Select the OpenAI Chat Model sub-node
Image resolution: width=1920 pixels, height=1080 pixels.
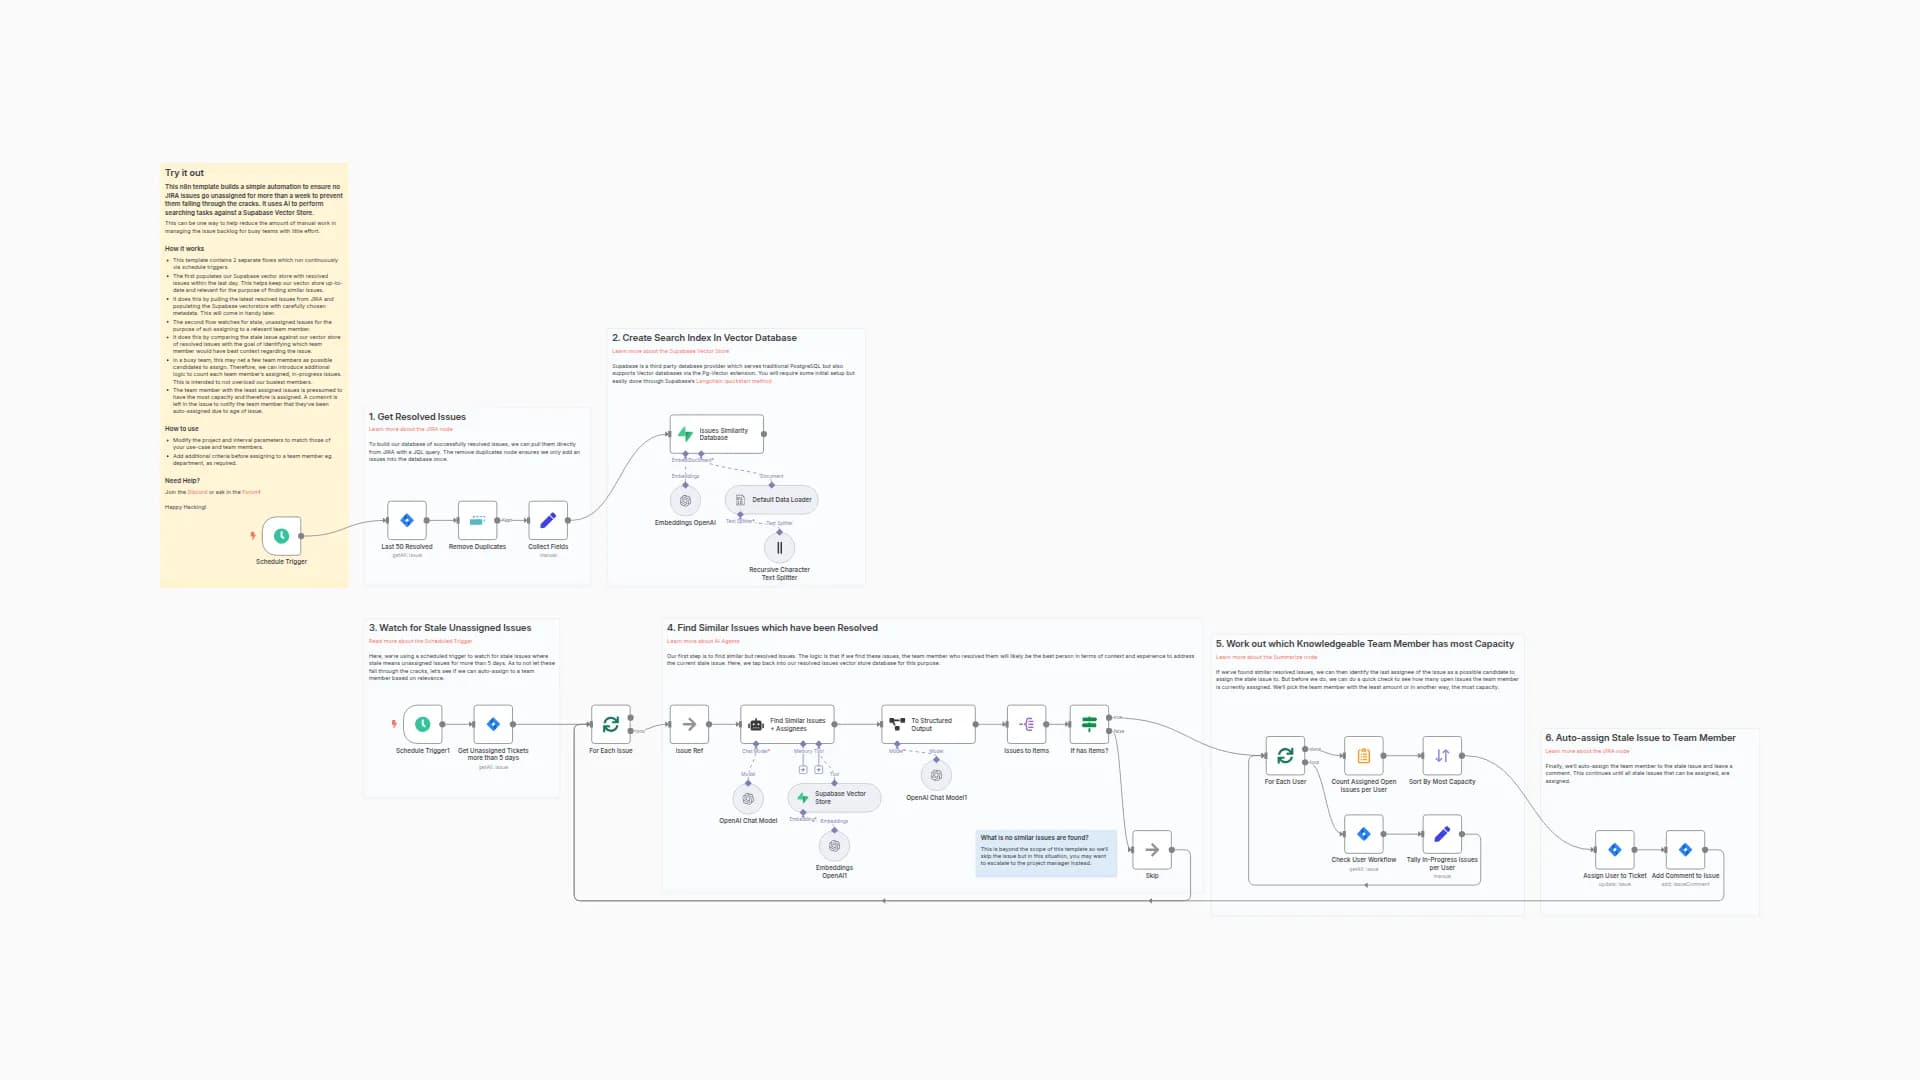click(x=748, y=799)
